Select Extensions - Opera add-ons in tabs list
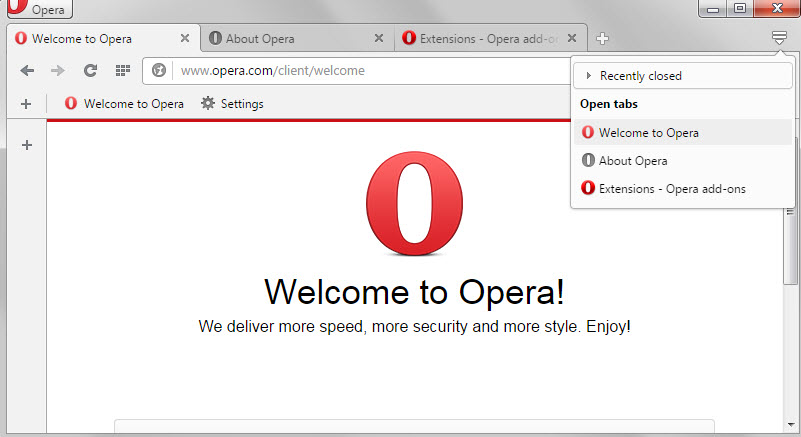Screen dimensions: 801x437 click(683, 189)
